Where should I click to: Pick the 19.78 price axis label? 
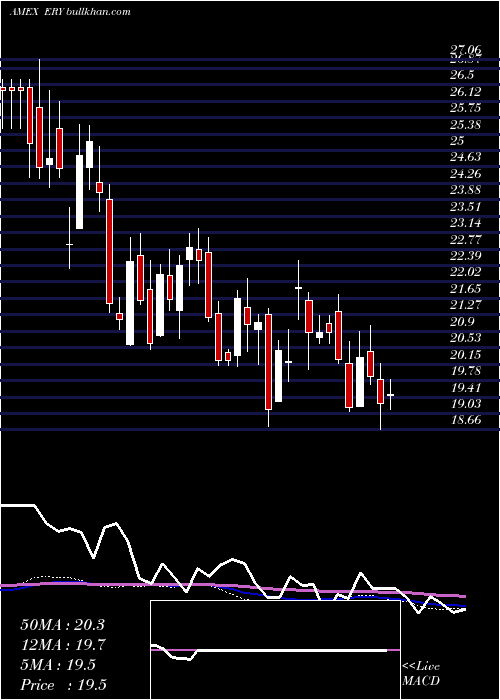465,371
